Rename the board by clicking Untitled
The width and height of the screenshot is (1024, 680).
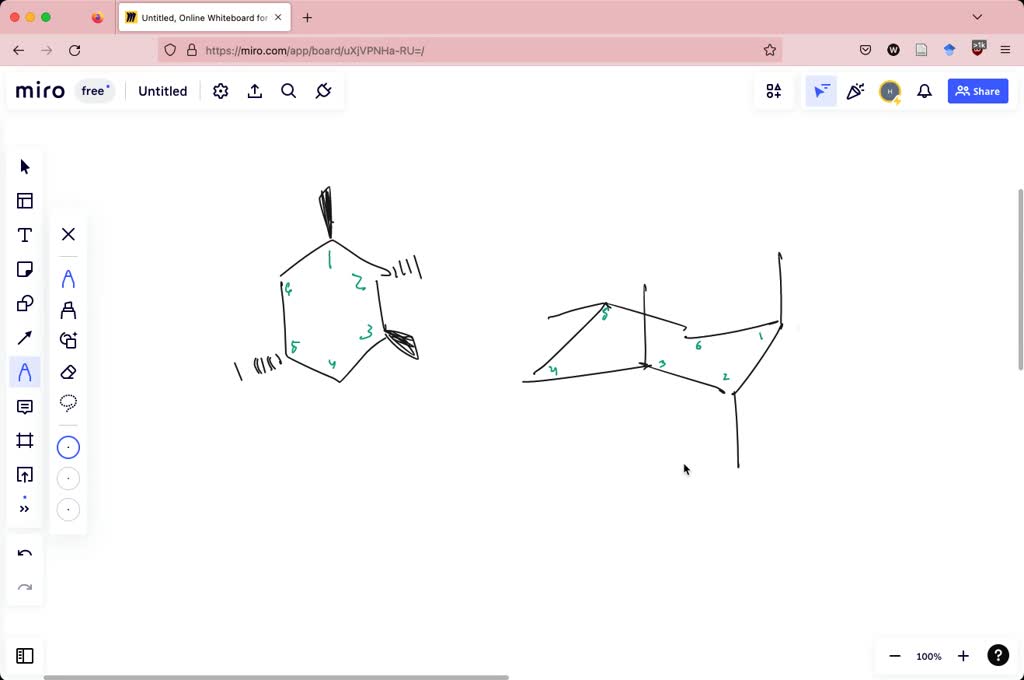(162, 91)
